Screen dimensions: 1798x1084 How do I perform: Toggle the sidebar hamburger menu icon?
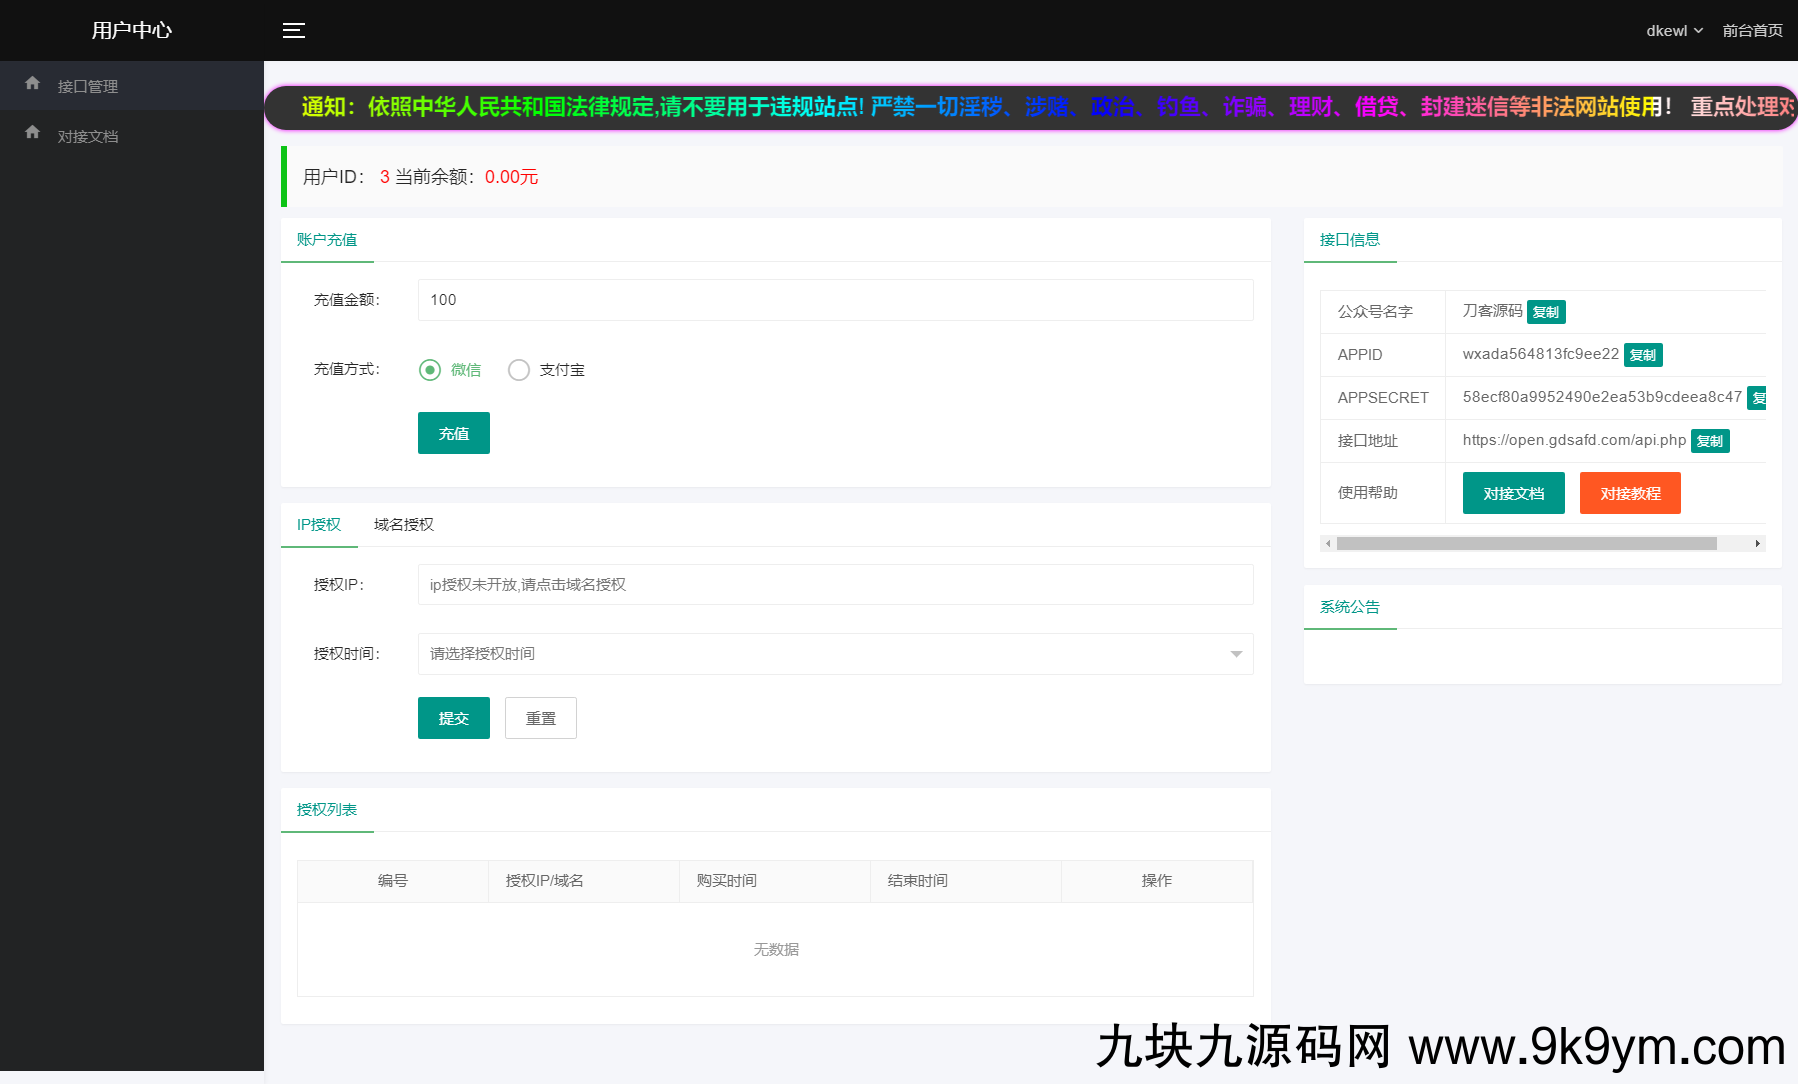coord(293,30)
